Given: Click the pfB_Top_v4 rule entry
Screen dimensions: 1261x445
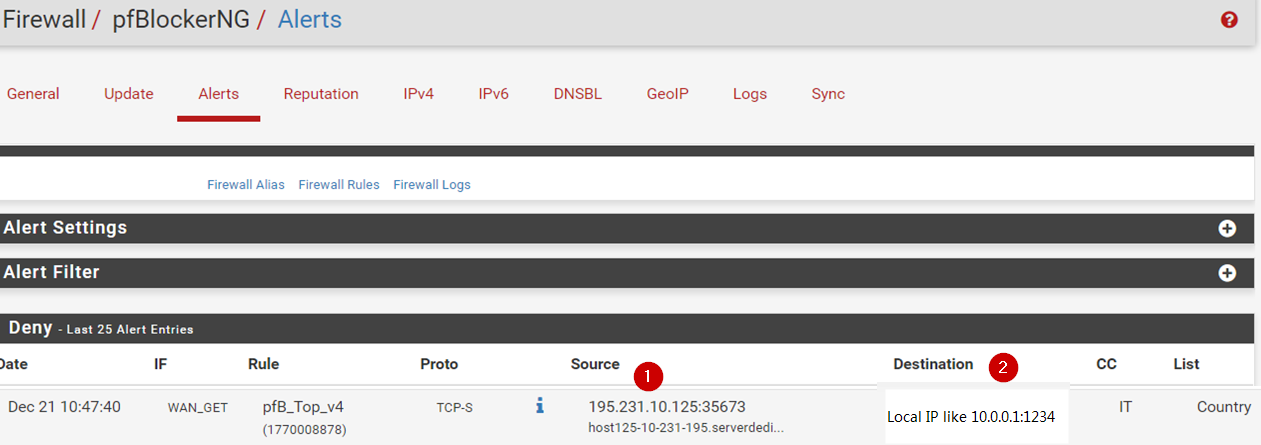Looking at the screenshot, I should pyautogui.click(x=301, y=407).
